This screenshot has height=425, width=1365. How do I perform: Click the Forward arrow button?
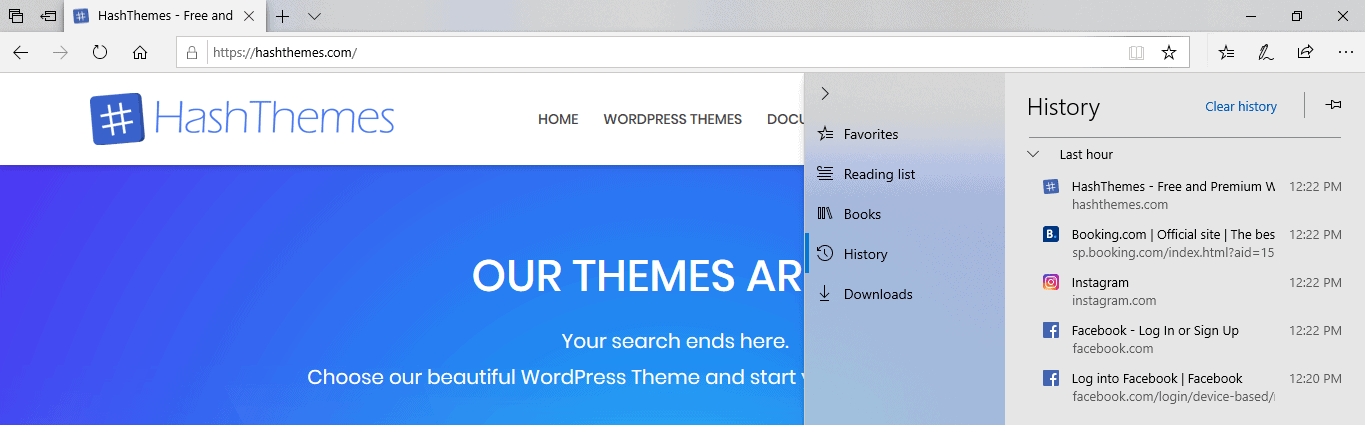tap(60, 53)
